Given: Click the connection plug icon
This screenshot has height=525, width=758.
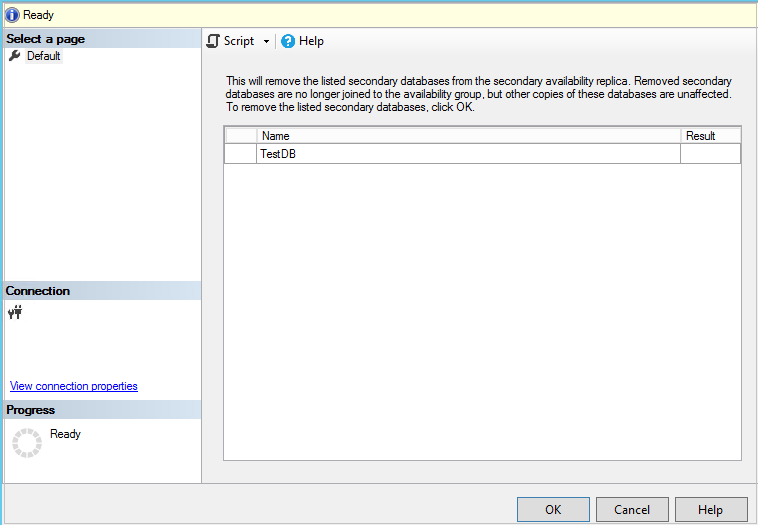Looking at the screenshot, I should click(x=15, y=313).
